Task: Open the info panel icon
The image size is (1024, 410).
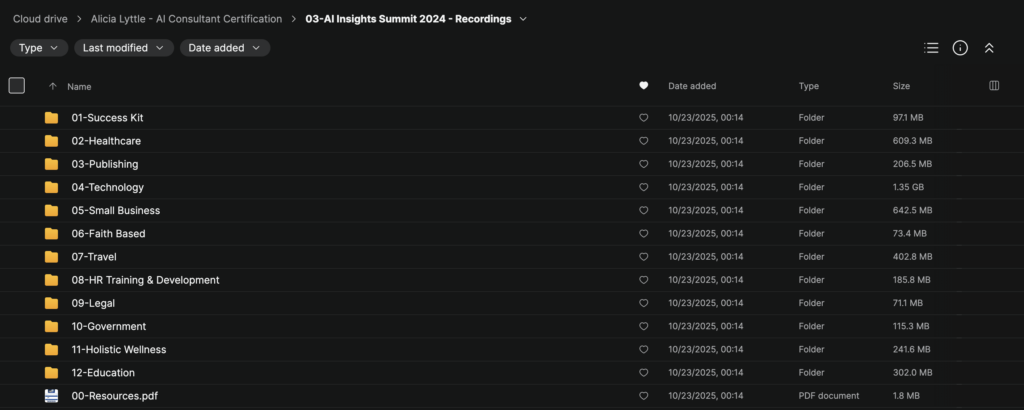Action: (960, 48)
